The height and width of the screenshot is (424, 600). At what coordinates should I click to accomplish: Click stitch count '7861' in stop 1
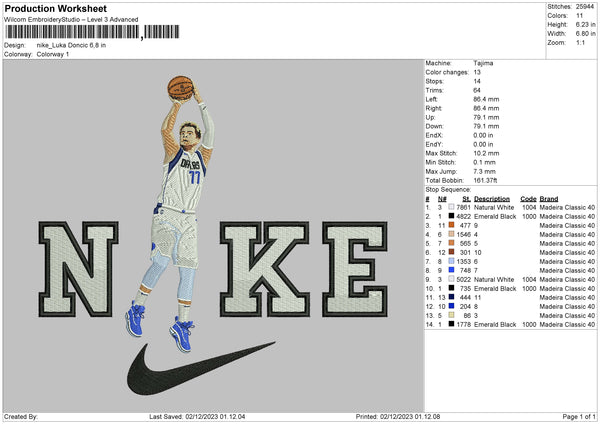(x=464, y=207)
